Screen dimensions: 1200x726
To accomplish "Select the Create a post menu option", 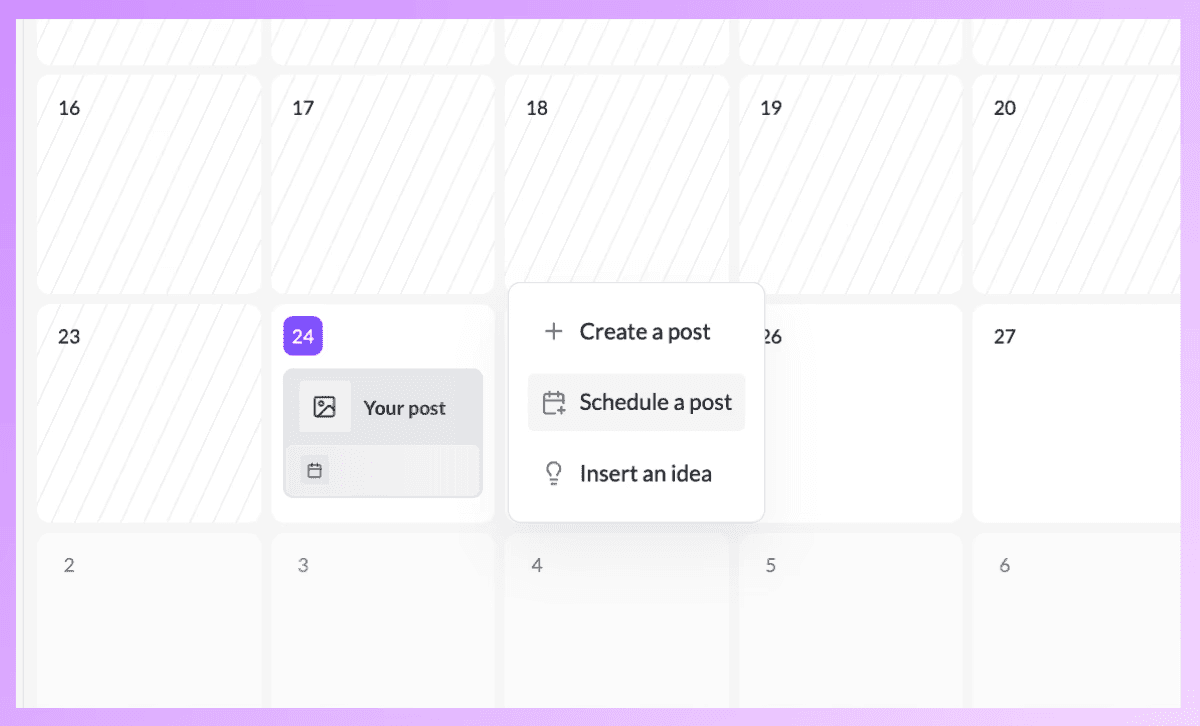I will (x=645, y=331).
